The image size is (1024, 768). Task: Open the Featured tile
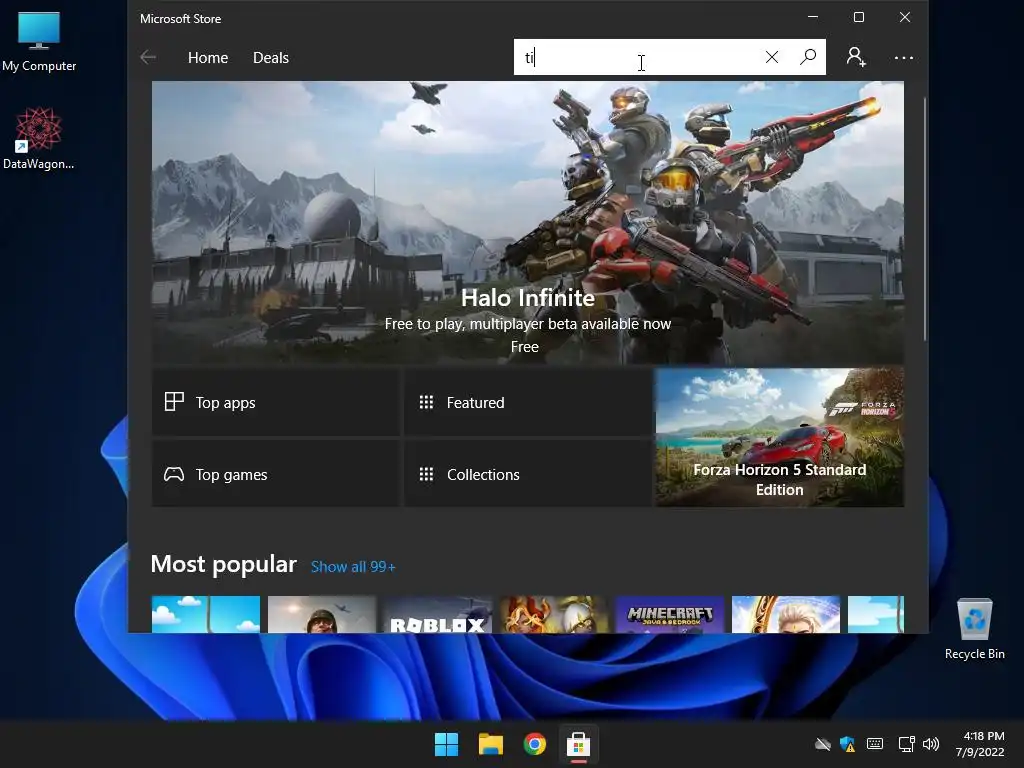[528, 402]
